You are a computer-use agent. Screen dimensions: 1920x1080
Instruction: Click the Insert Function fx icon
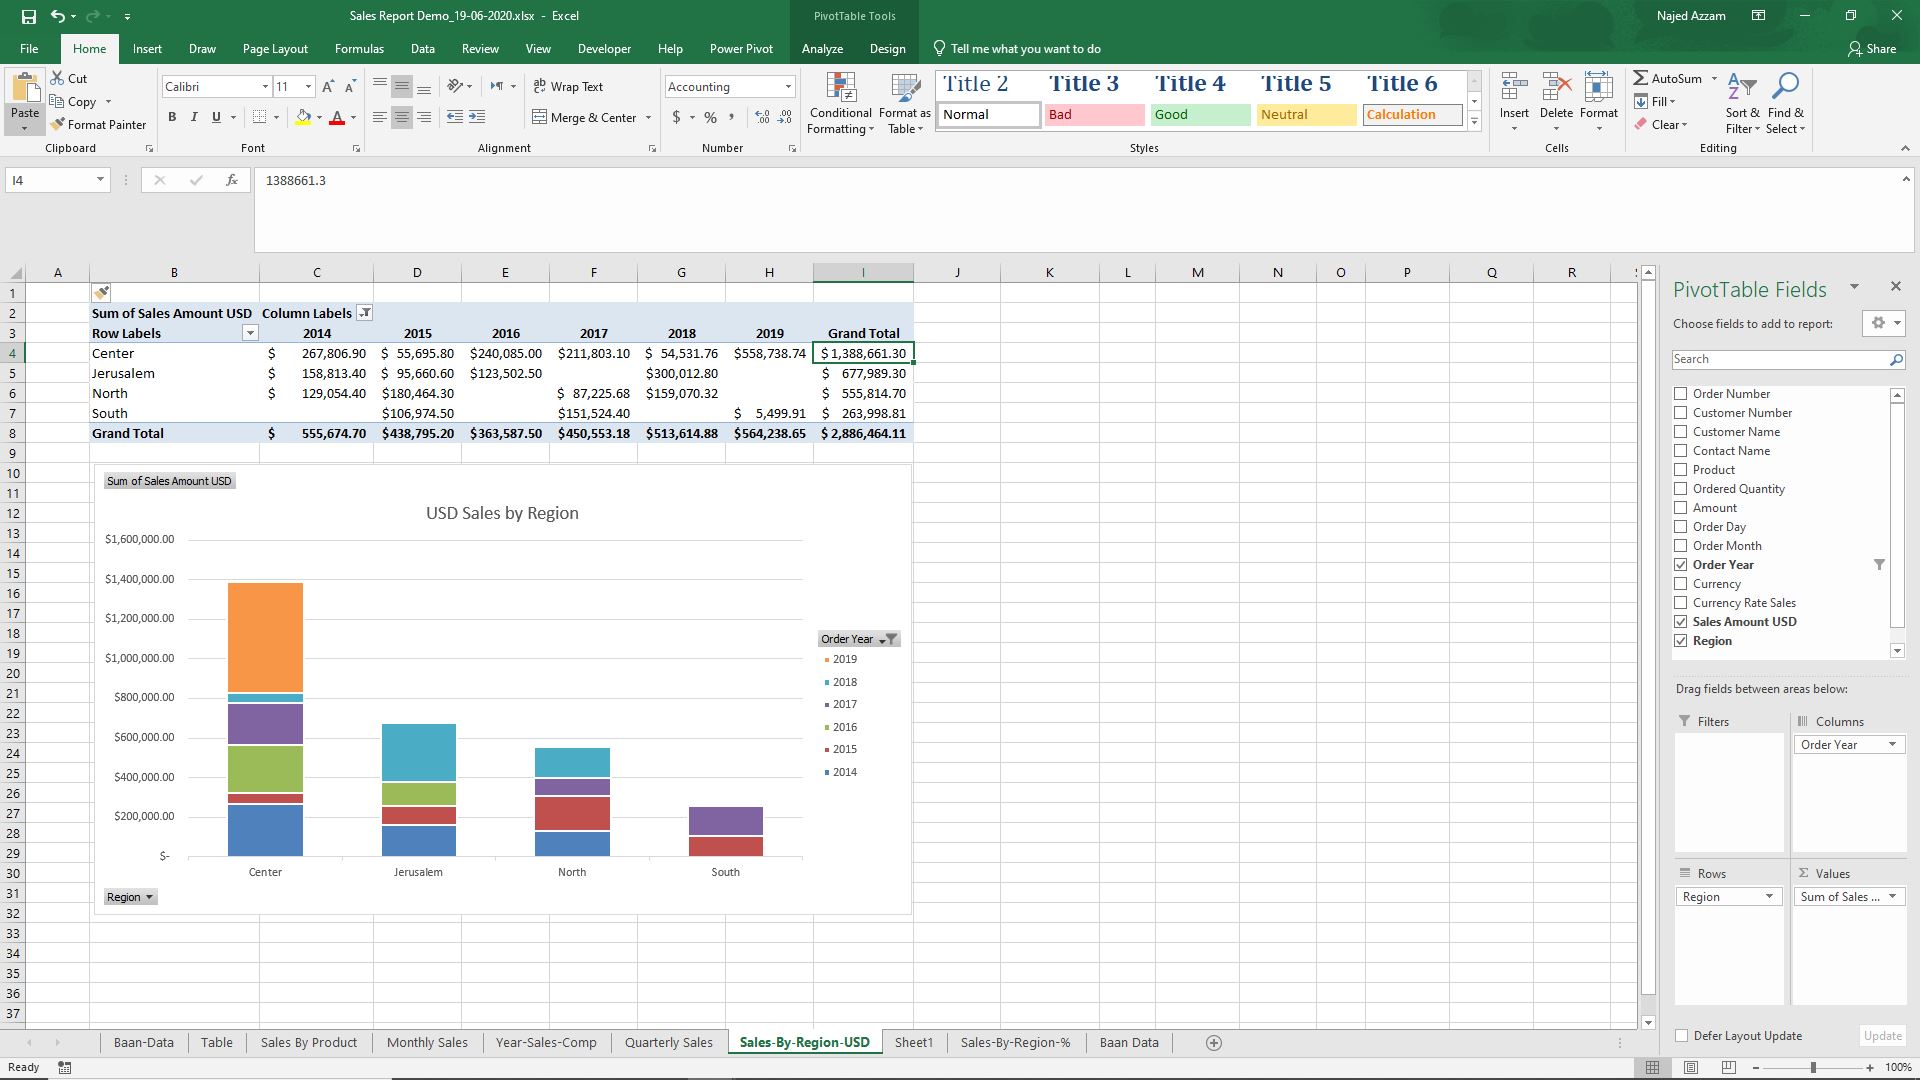[x=232, y=180]
